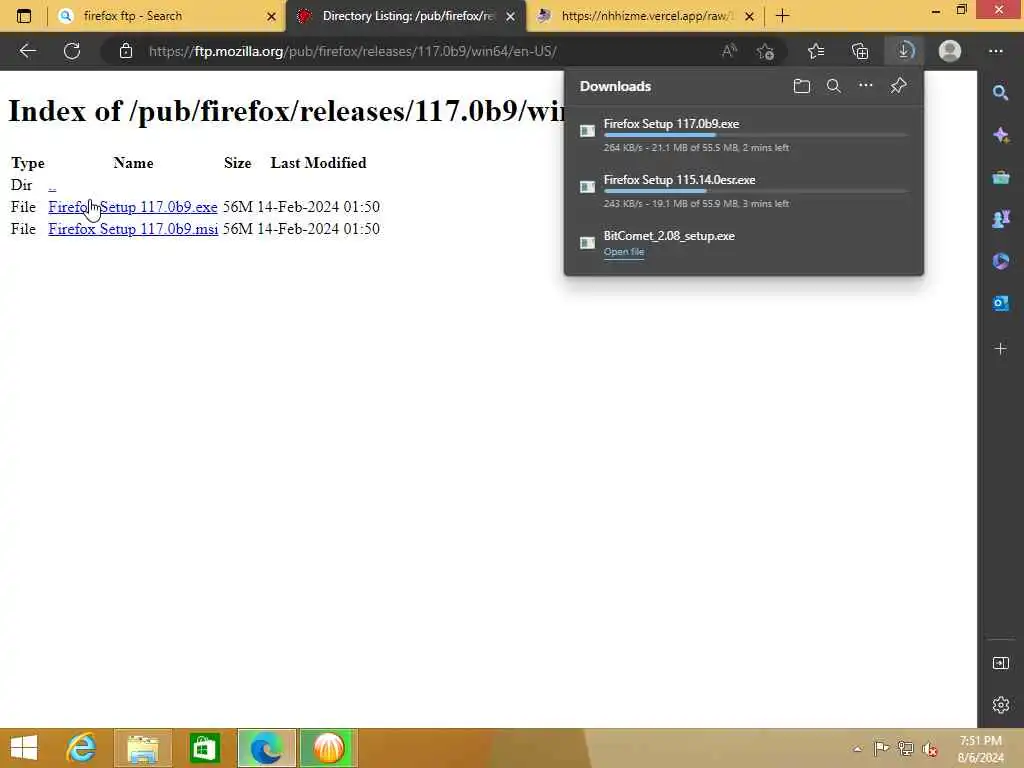Click the Name column header
This screenshot has height=768, width=1024.
[133, 163]
